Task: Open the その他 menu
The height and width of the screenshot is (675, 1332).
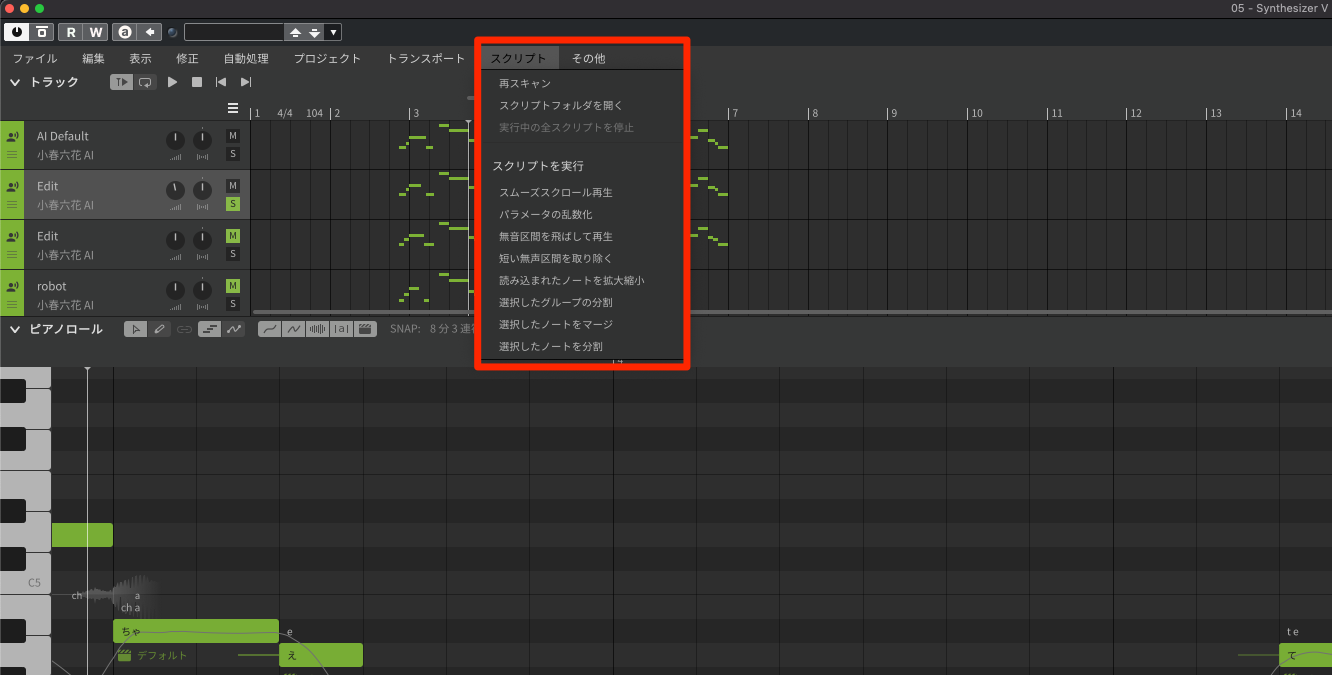Action: point(588,58)
